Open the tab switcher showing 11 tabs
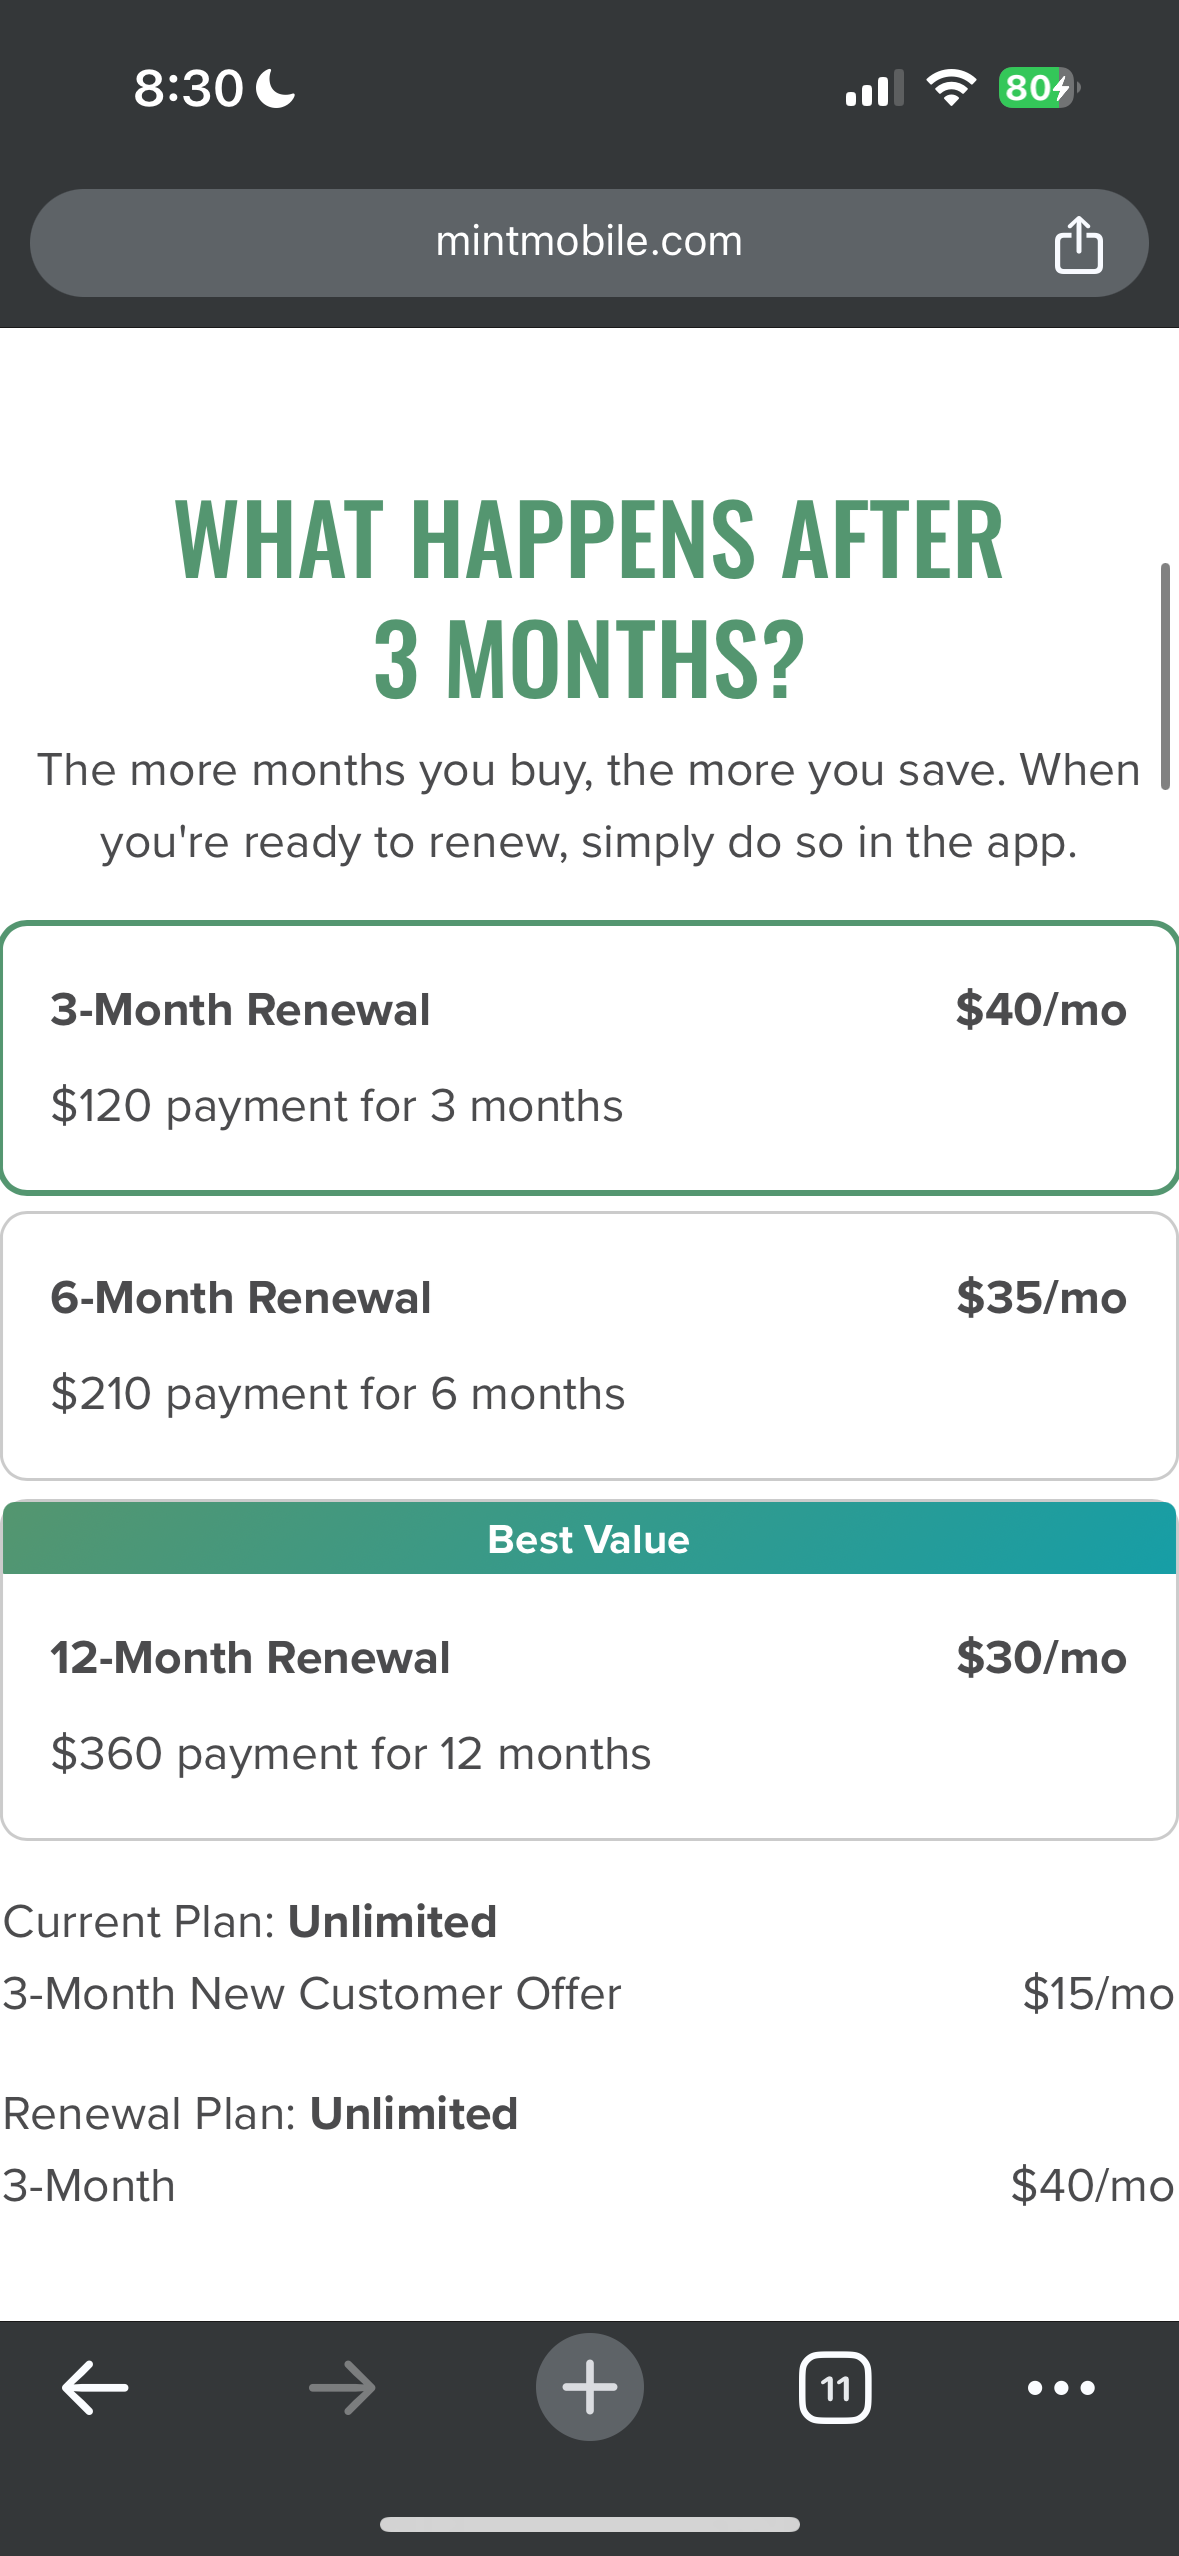Viewport: 1179px width, 2556px height. 835,2387
